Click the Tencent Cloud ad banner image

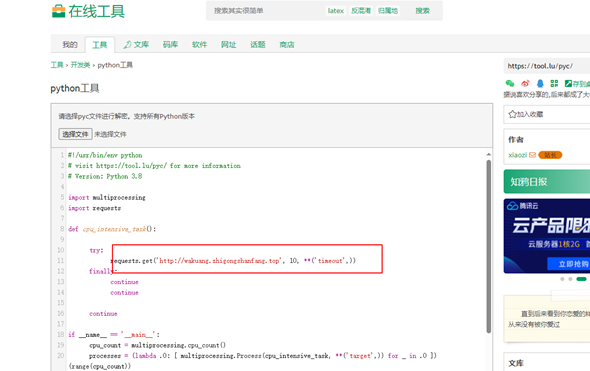[547, 236]
